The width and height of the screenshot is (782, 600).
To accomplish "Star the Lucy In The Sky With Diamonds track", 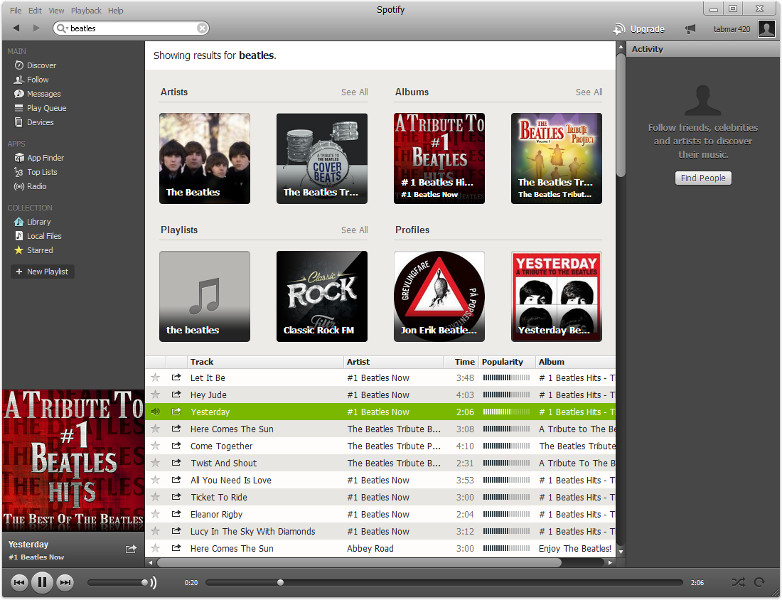I will [155, 531].
